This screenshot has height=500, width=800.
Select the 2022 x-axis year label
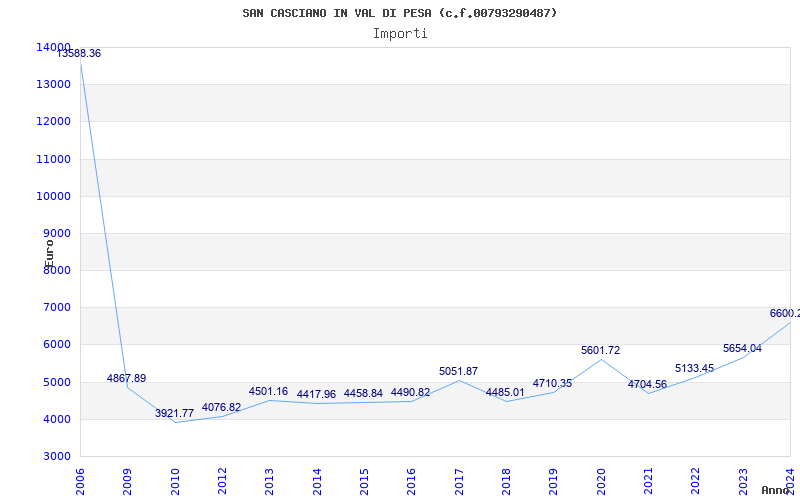click(695, 482)
